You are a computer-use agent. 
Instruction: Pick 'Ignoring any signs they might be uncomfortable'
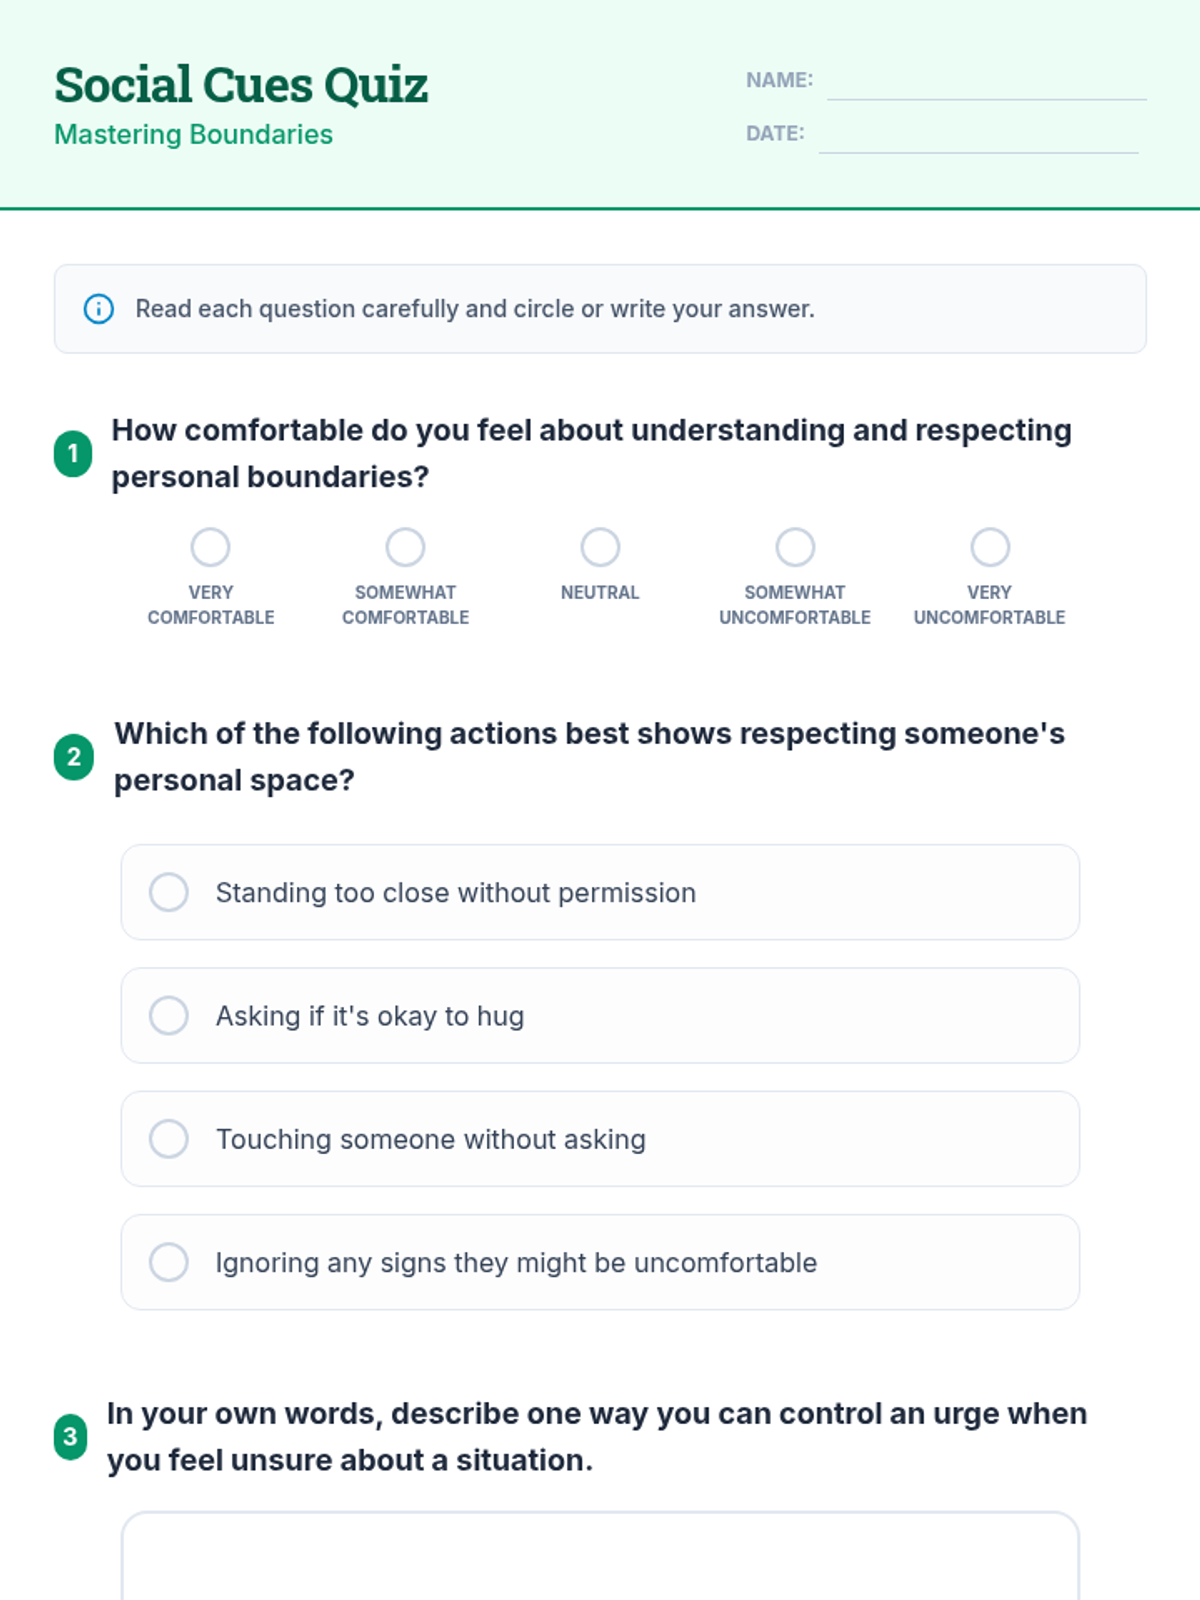[169, 1262]
